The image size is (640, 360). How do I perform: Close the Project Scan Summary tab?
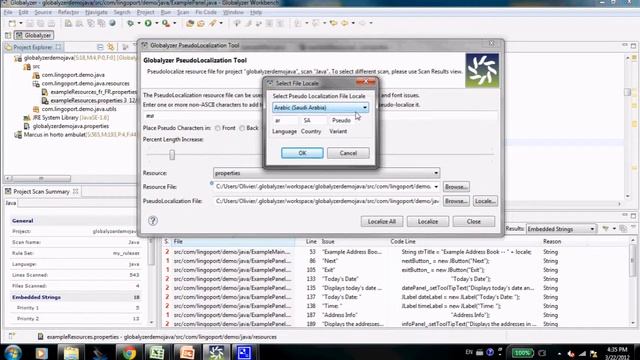pyautogui.click(x=76, y=191)
